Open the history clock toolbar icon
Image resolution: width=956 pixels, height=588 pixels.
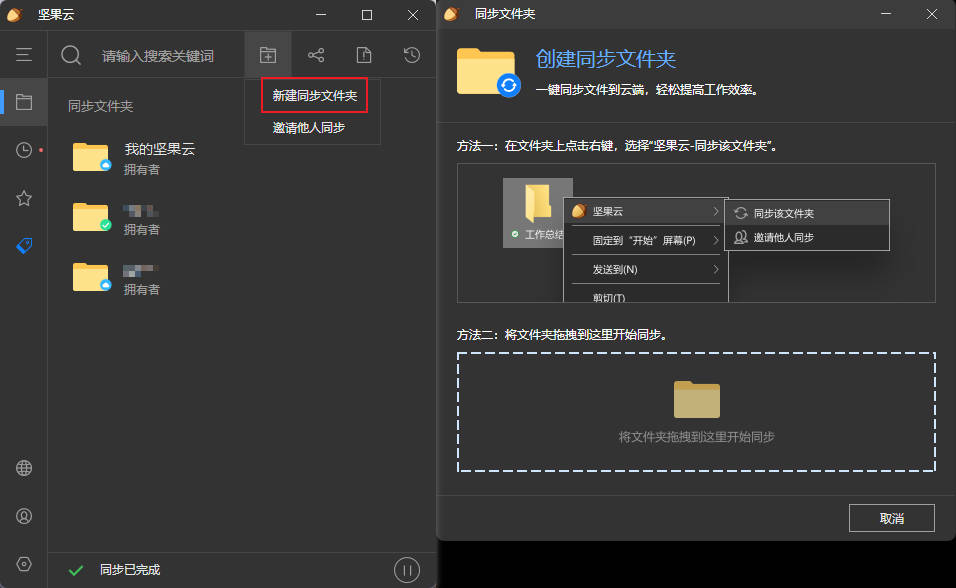[412, 55]
